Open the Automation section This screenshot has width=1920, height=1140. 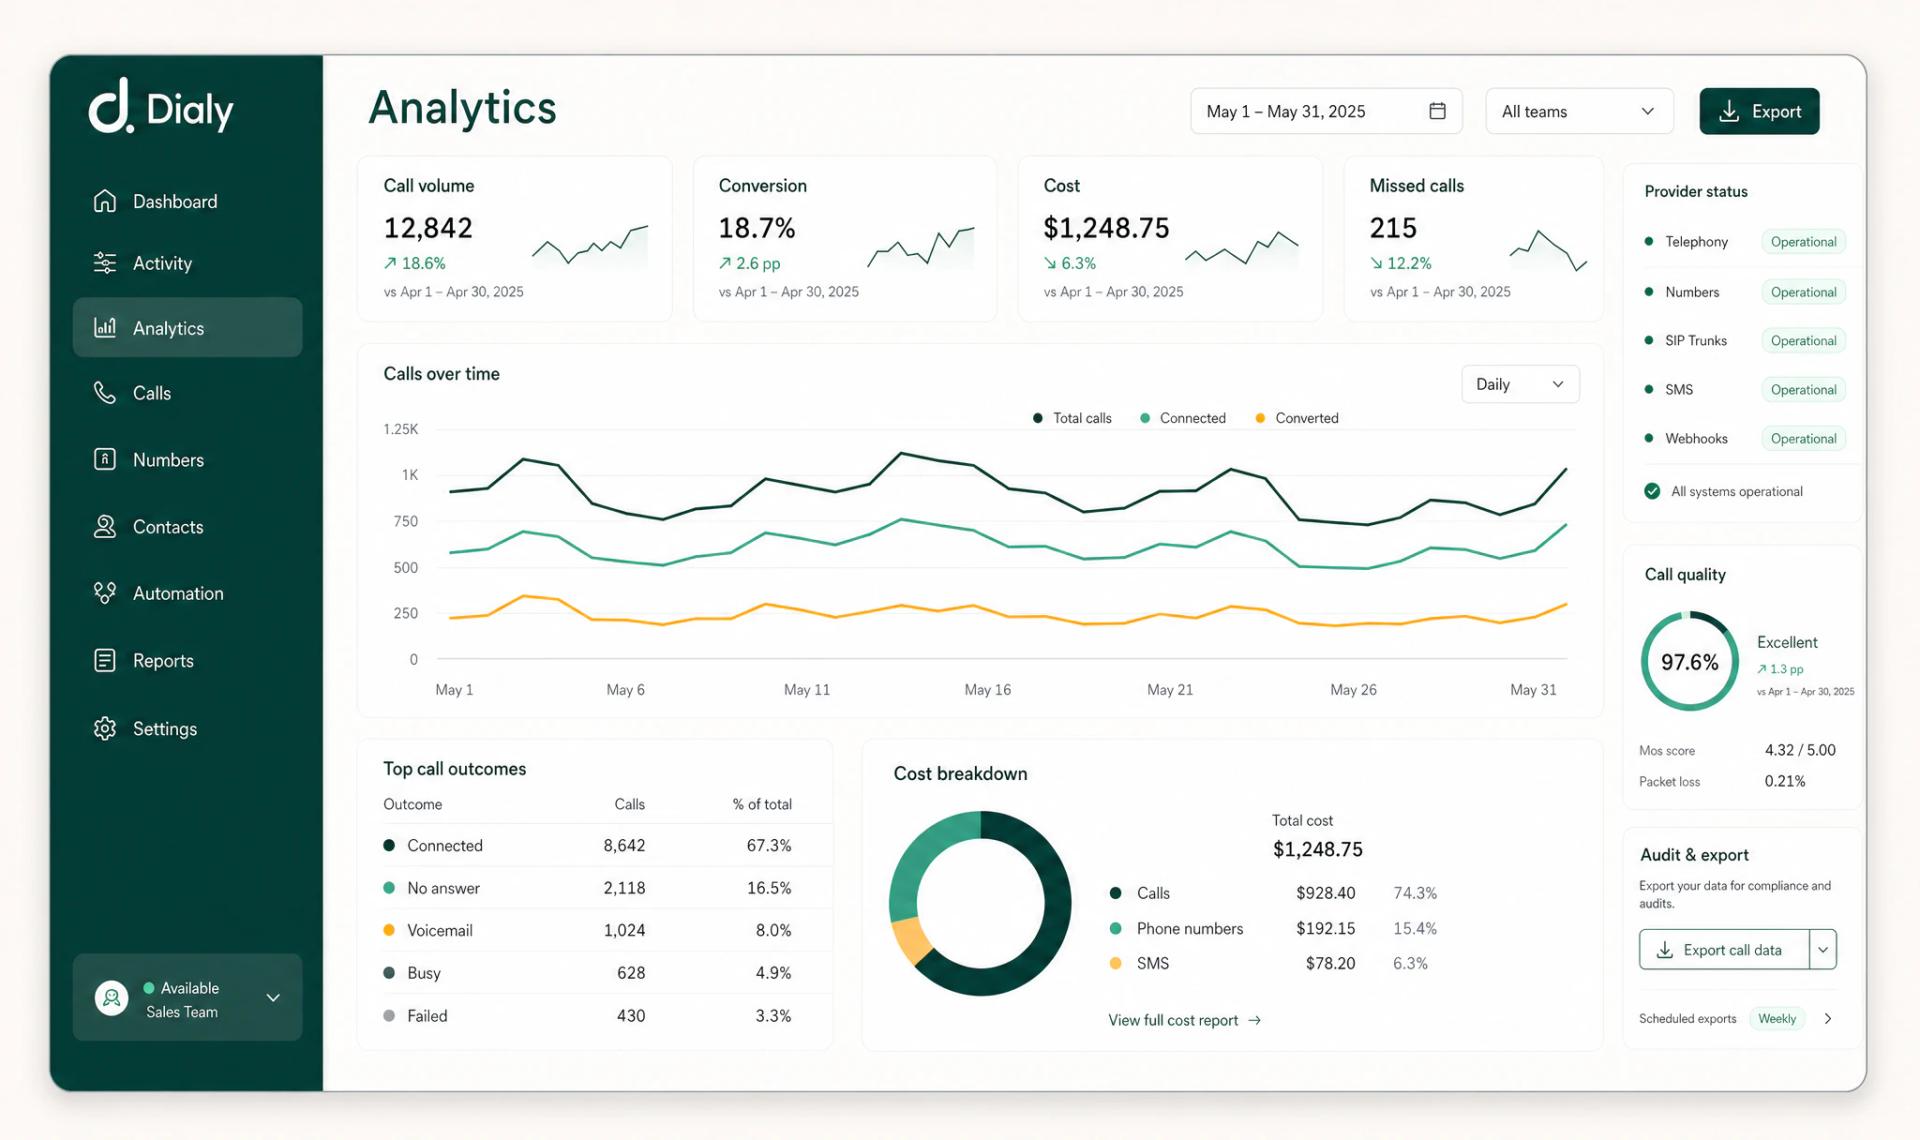pos(177,593)
